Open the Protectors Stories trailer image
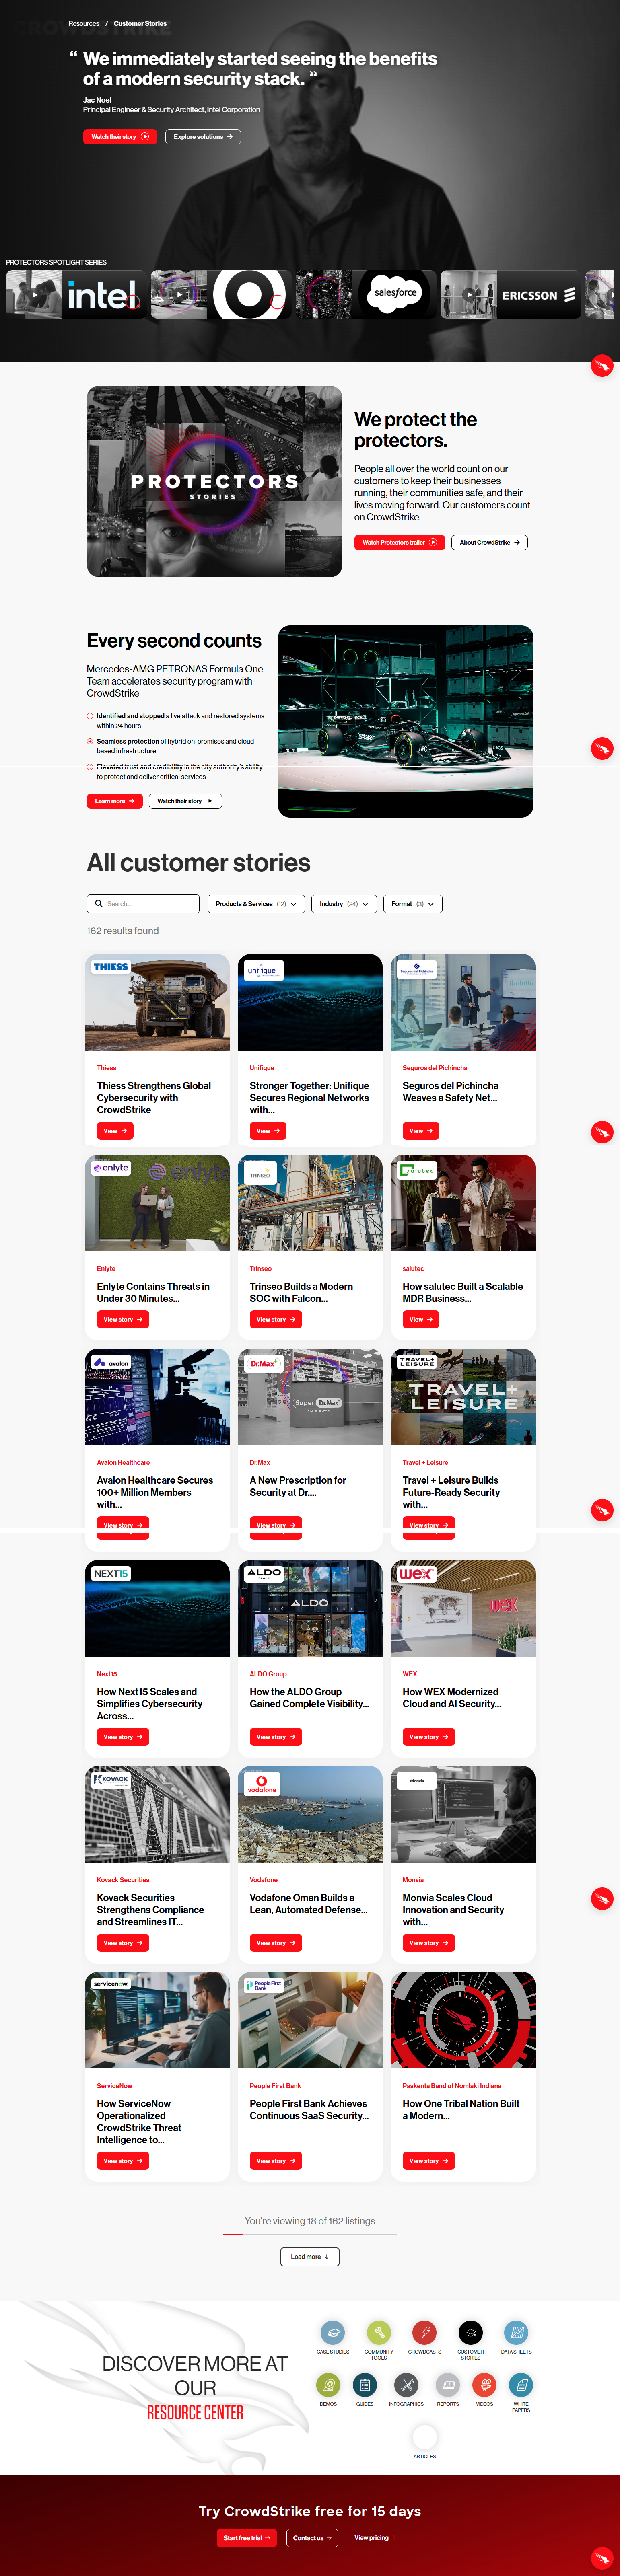The width and height of the screenshot is (620, 2576). click(214, 481)
